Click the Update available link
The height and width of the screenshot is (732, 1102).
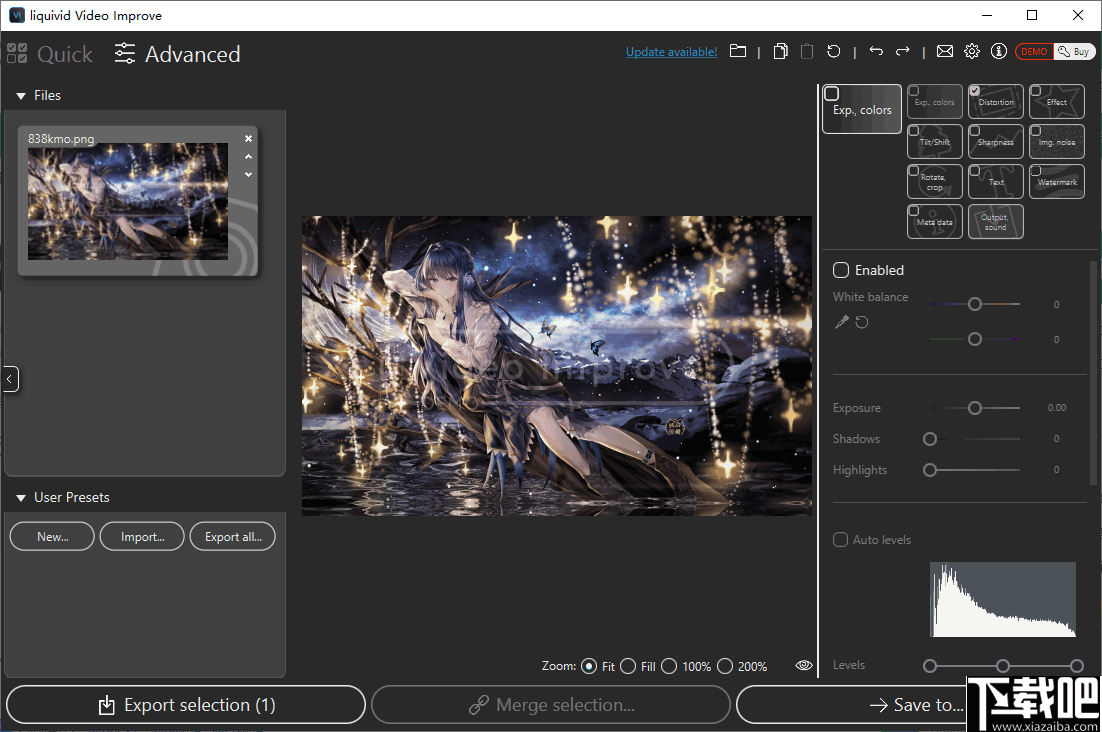click(671, 51)
